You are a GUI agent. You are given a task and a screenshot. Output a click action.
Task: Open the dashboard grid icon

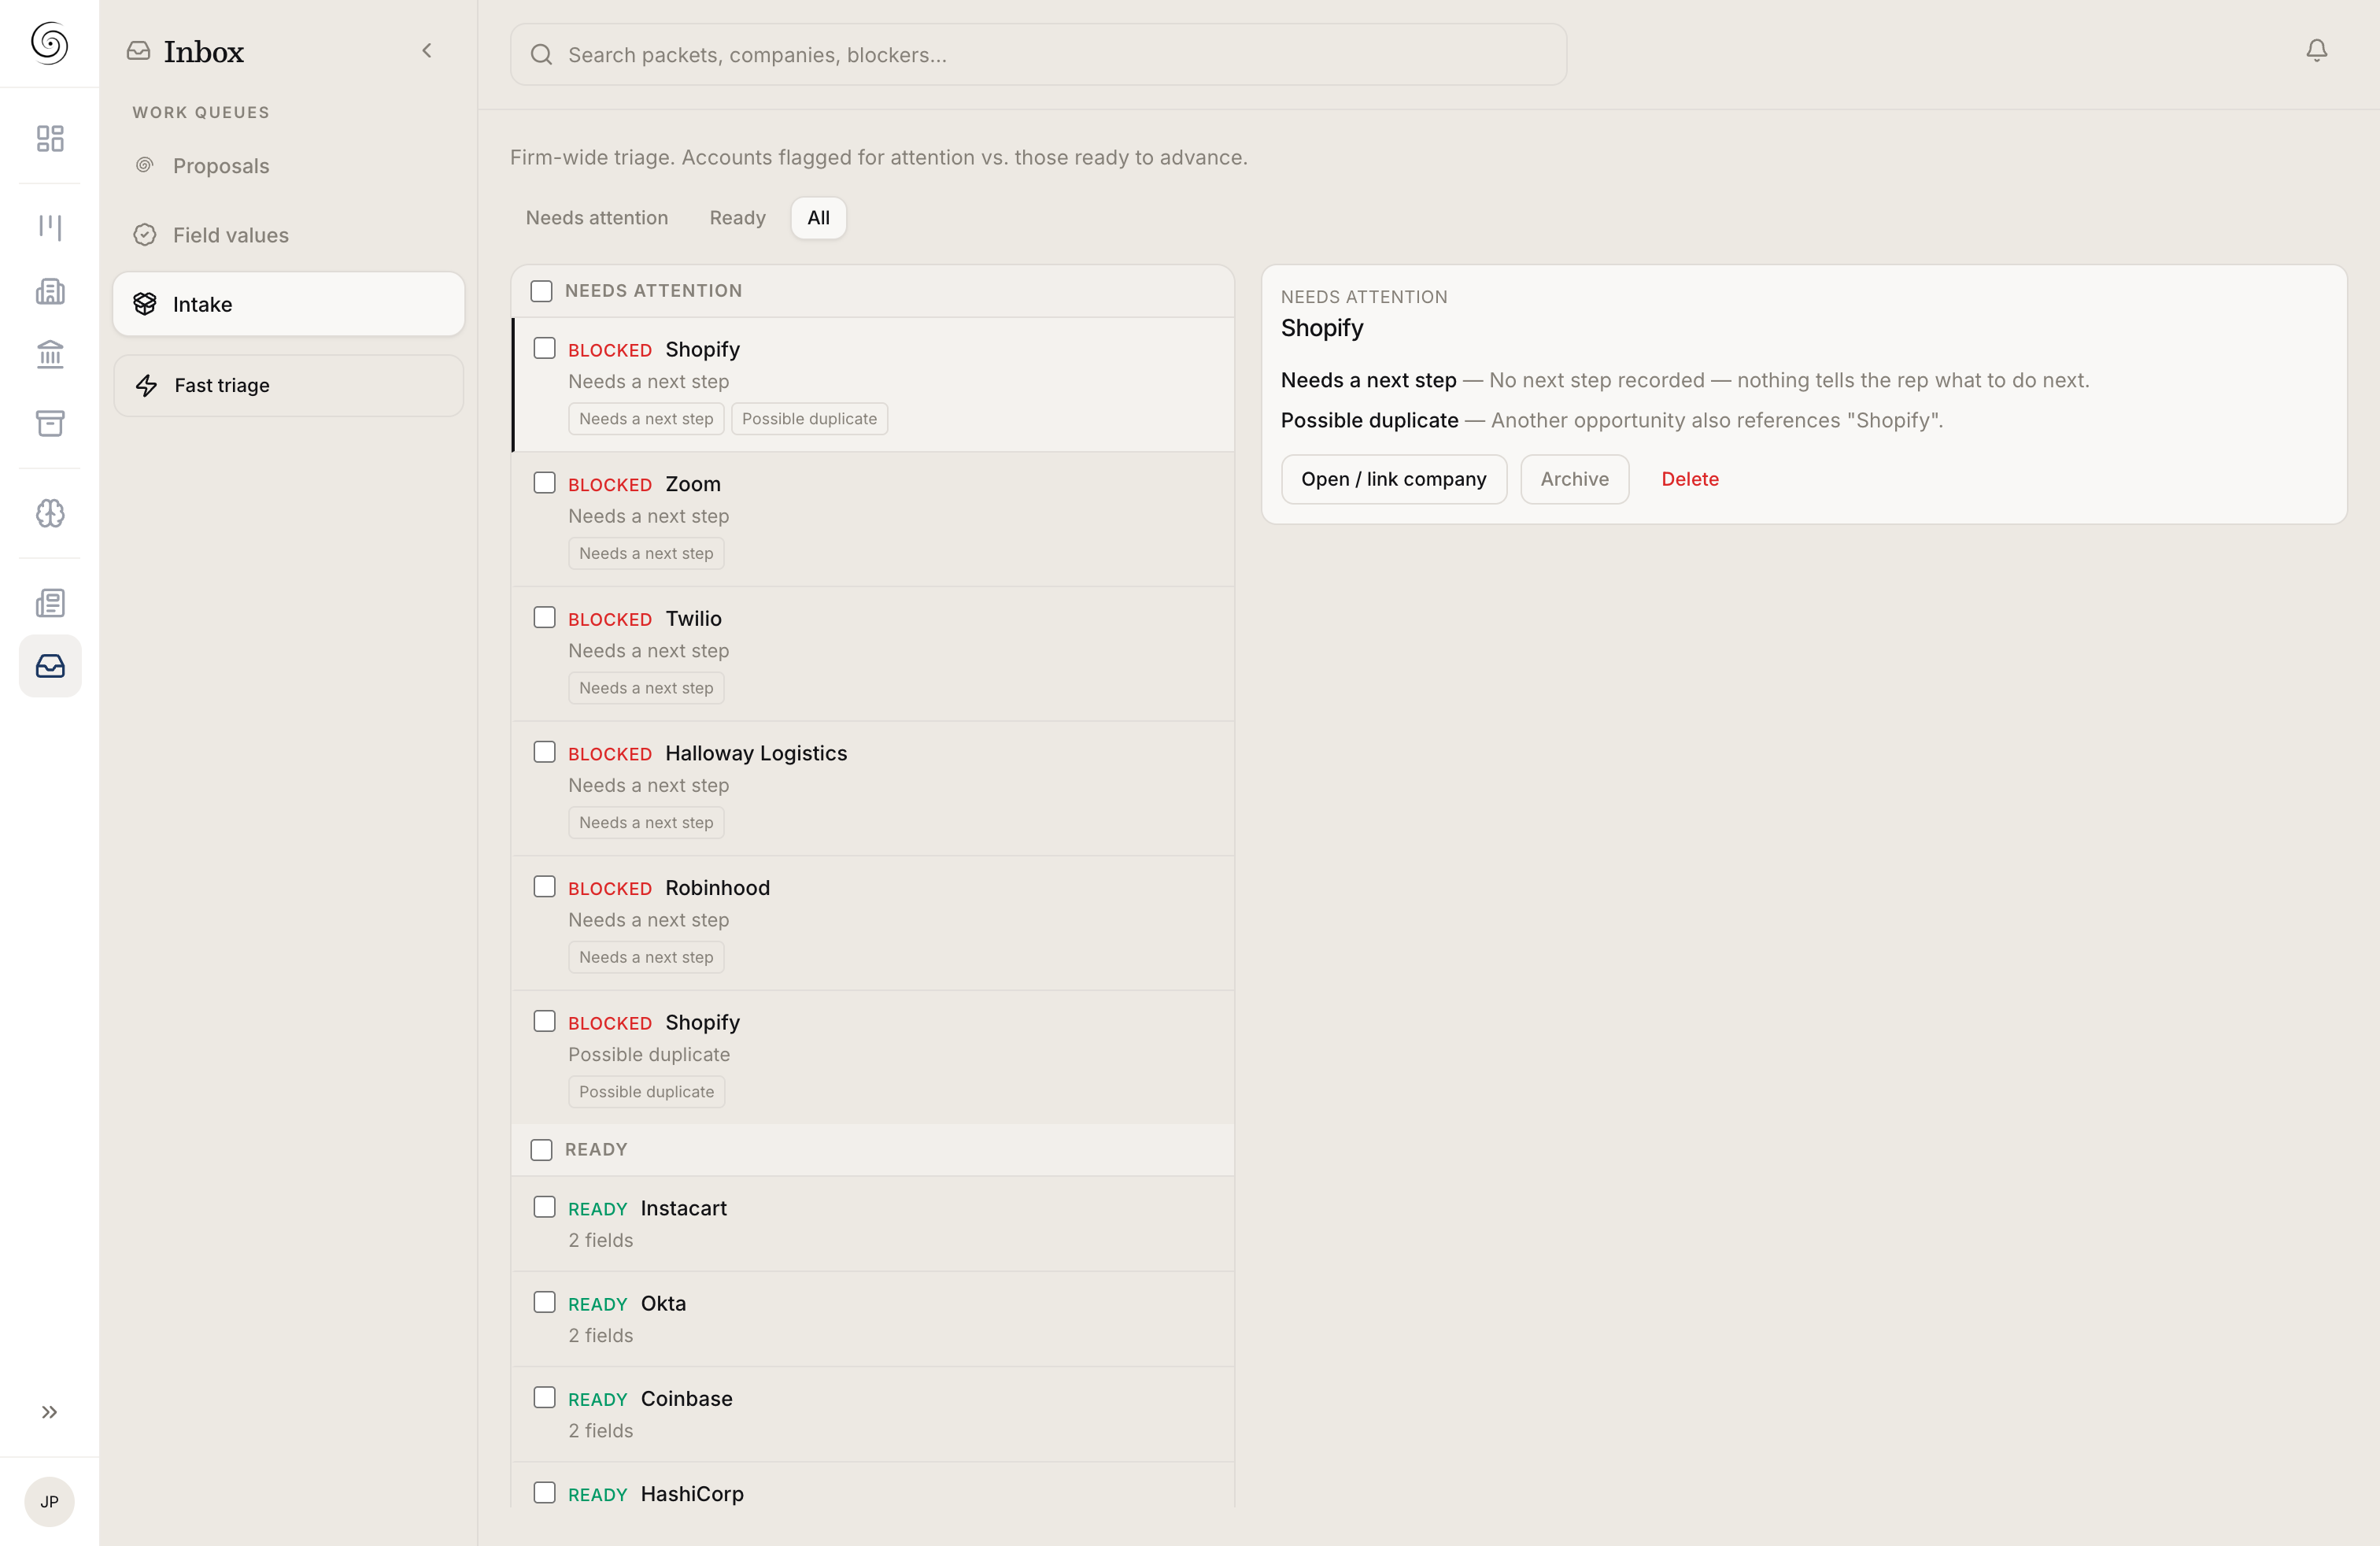tap(50, 138)
